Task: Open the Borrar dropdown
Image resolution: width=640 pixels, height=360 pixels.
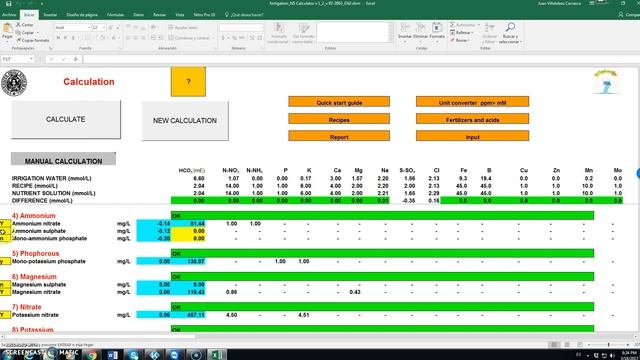Action: [460, 40]
